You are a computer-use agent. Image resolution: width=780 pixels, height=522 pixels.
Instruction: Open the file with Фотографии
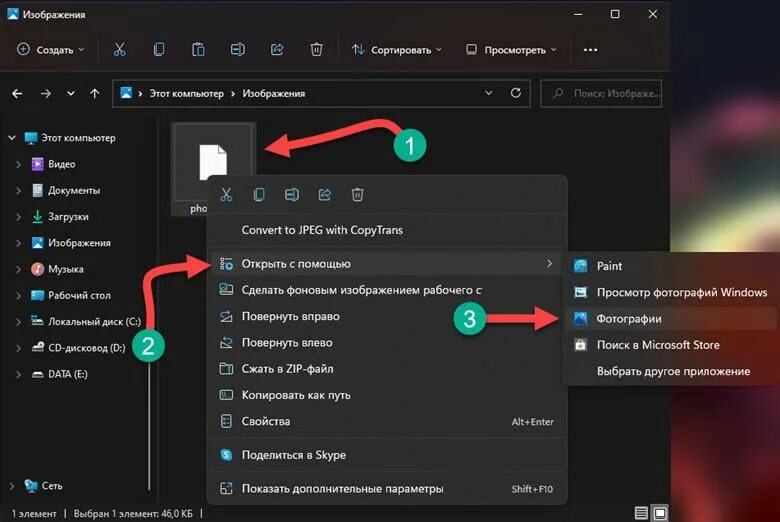pyautogui.click(x=673, y=318)
